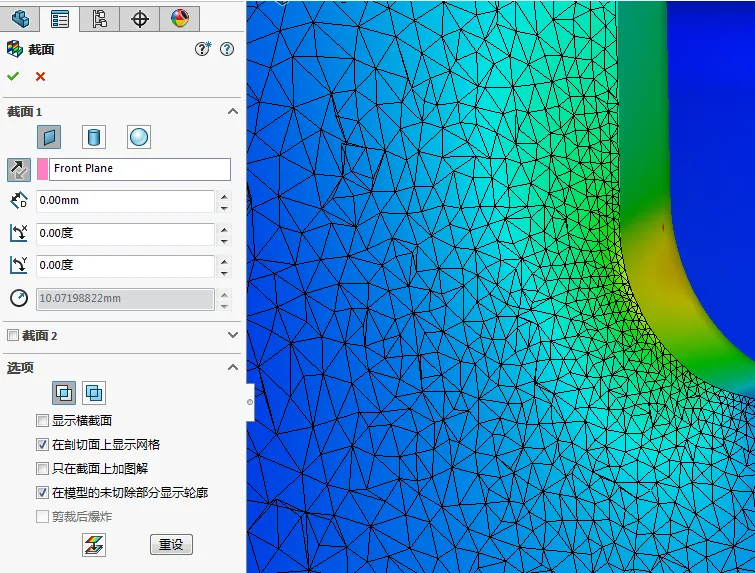This screenshot has width=755, height=573.
Task: Click the diameter dial icon
Action: [19, 298]
